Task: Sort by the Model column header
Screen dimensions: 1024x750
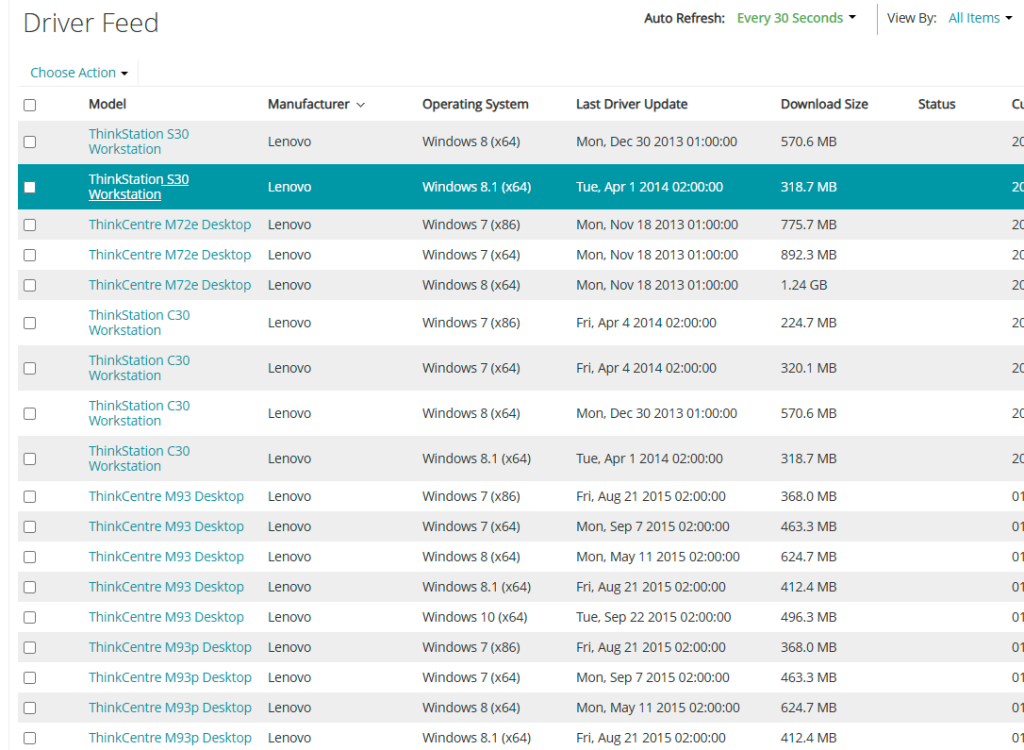Action: point(107,104)
